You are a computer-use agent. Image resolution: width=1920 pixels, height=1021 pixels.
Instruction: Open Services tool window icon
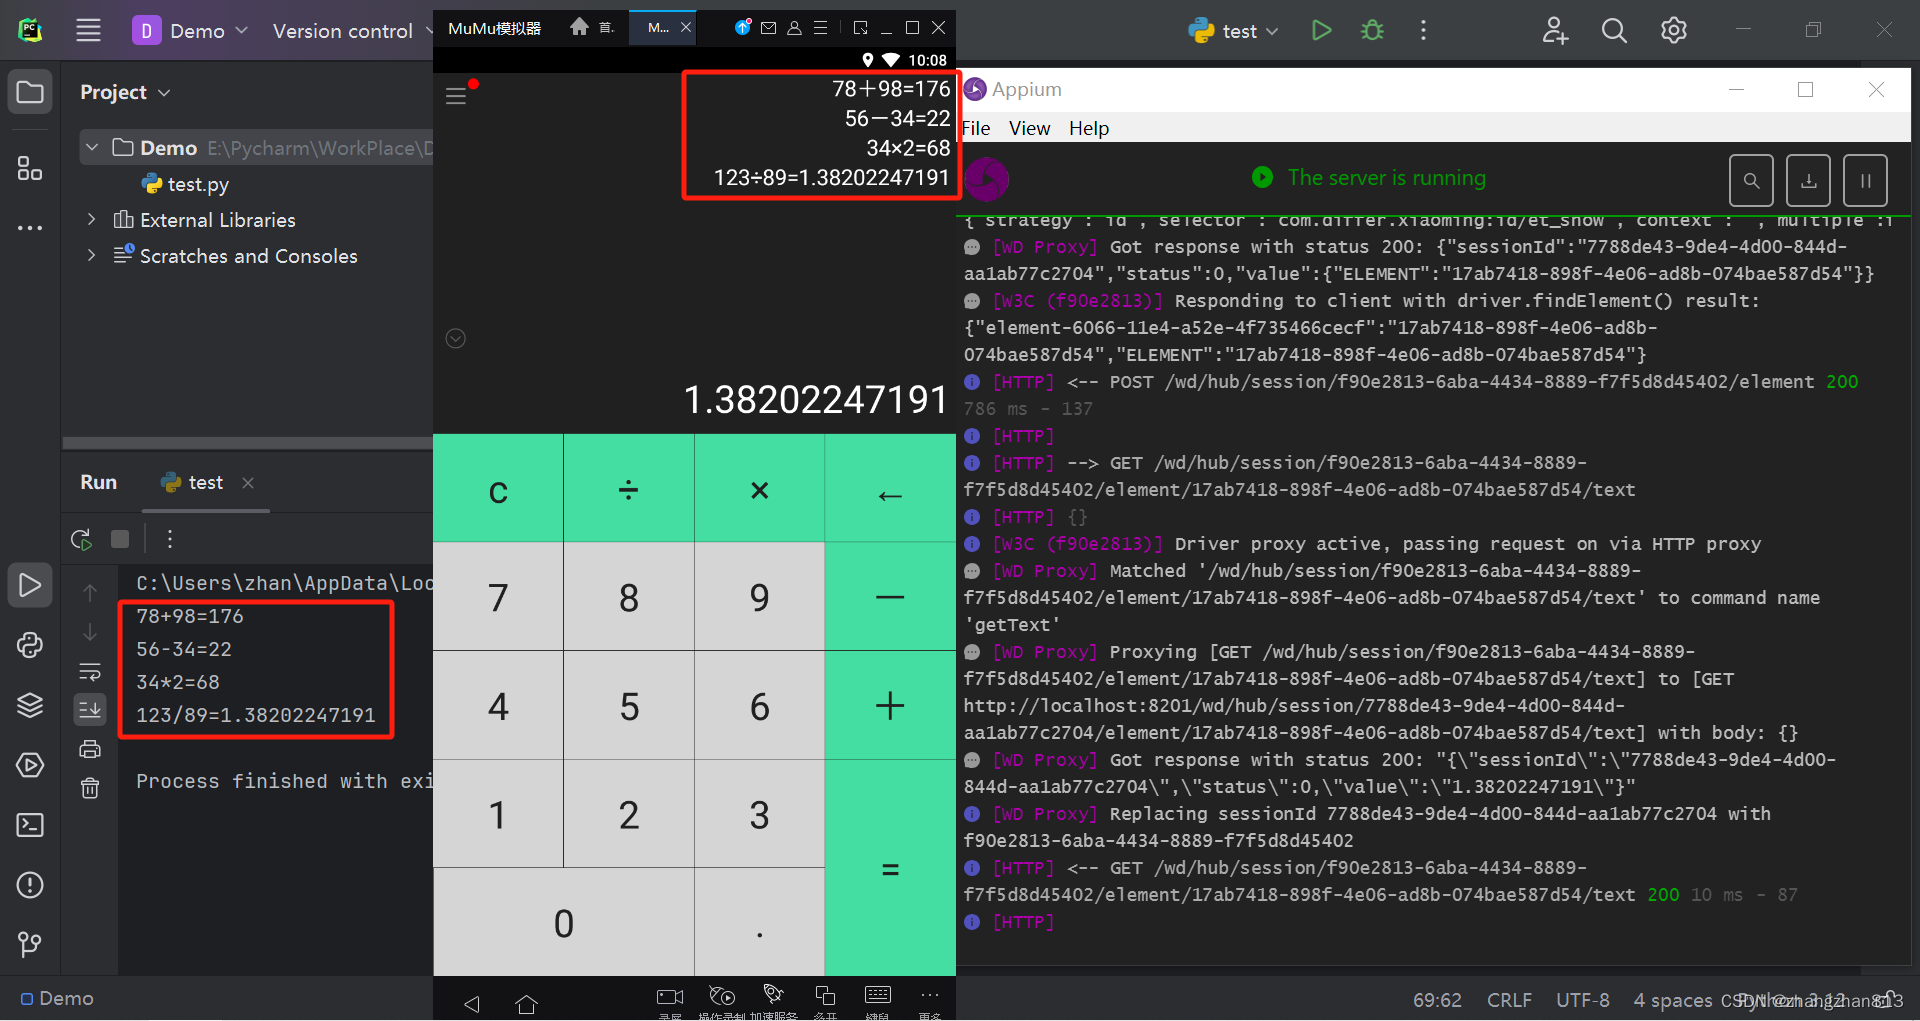30,765
